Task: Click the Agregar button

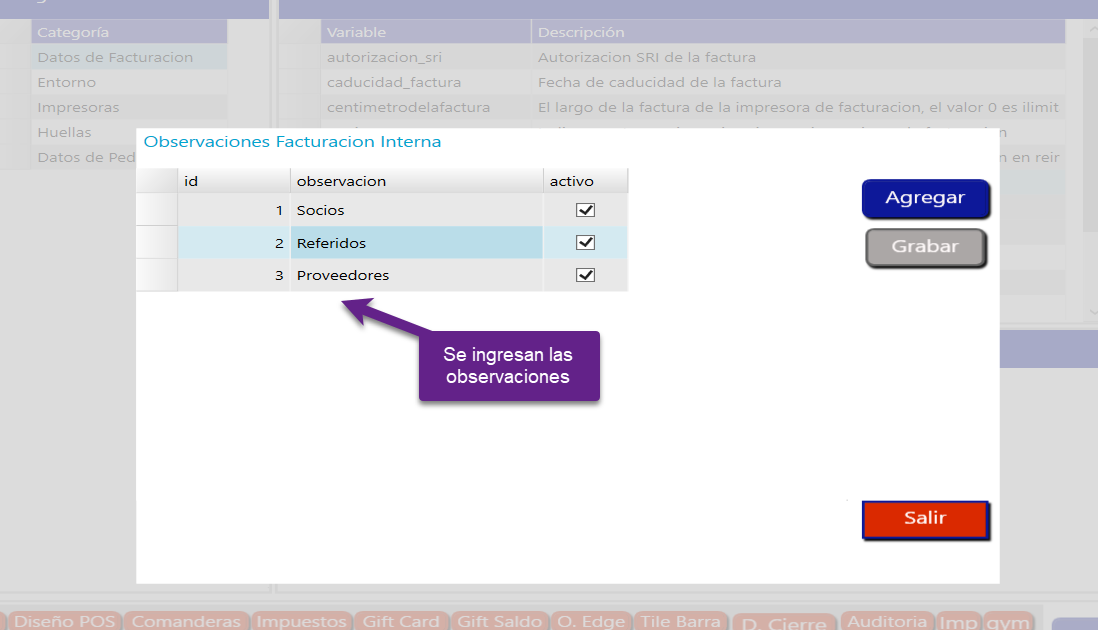Action: coord(925,198)
